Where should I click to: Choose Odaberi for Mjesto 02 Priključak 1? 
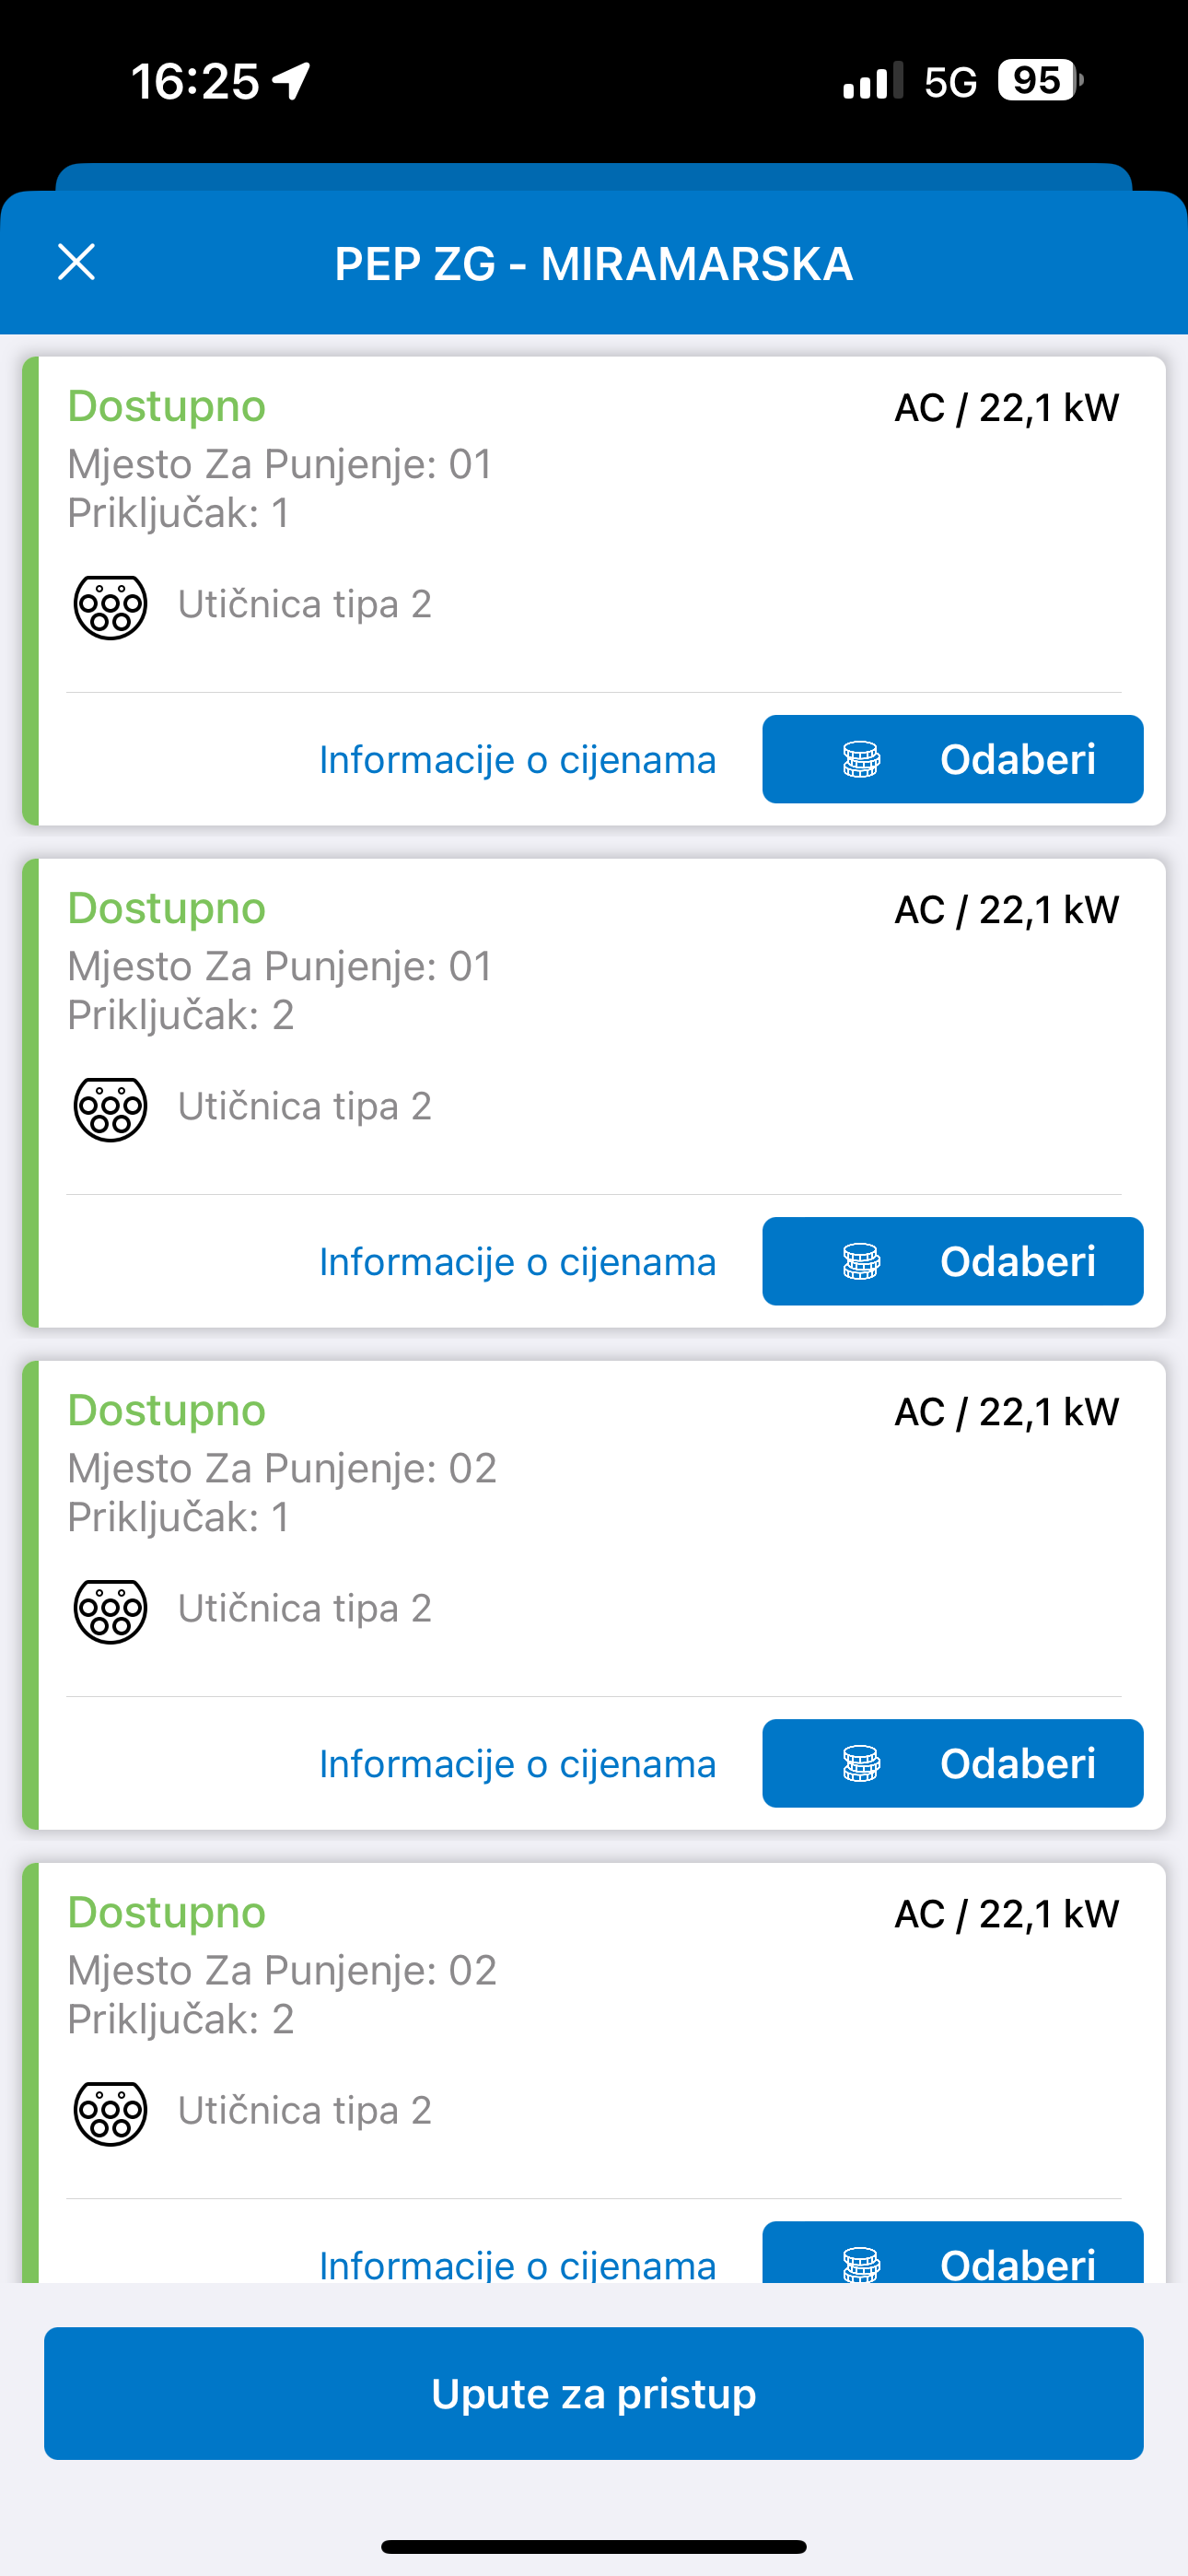tap(952, 1763)
